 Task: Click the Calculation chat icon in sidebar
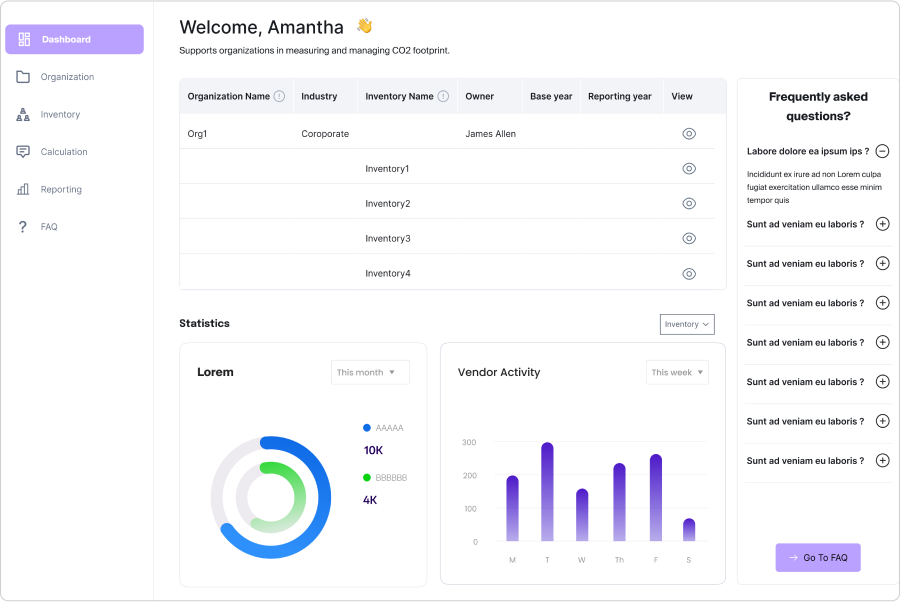tap(23, 152)
